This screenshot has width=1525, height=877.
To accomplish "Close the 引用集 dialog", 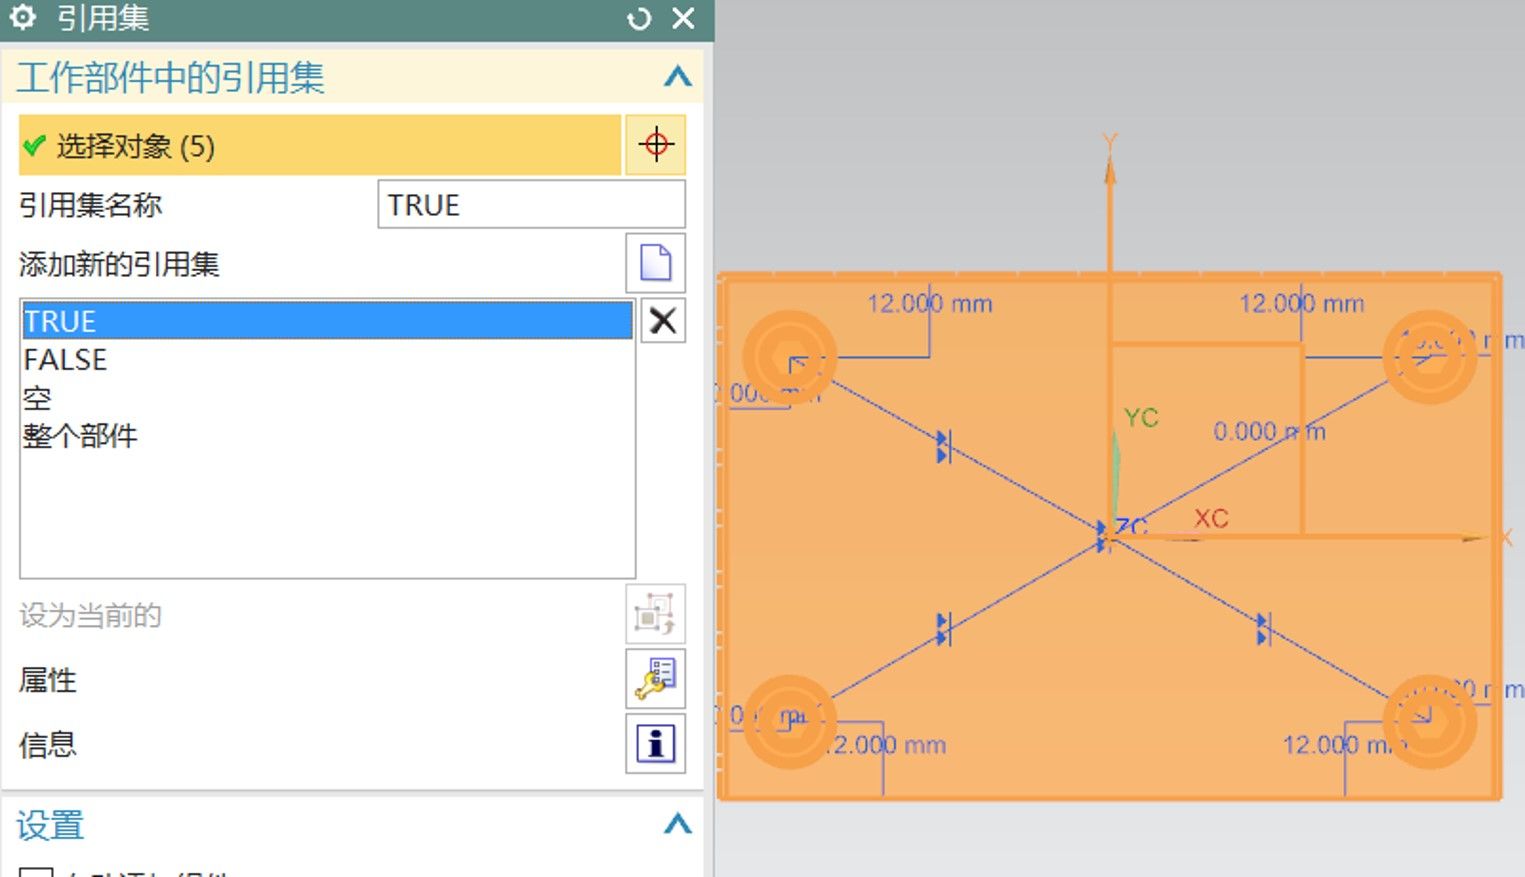I will (683, 18).
